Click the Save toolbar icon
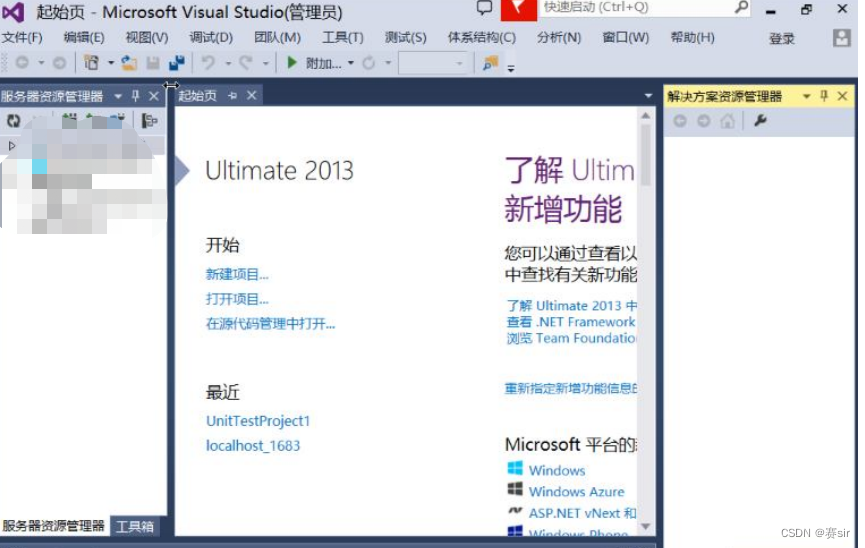The height and width of the screenshot is (548, 865). (x=153, y=63)
